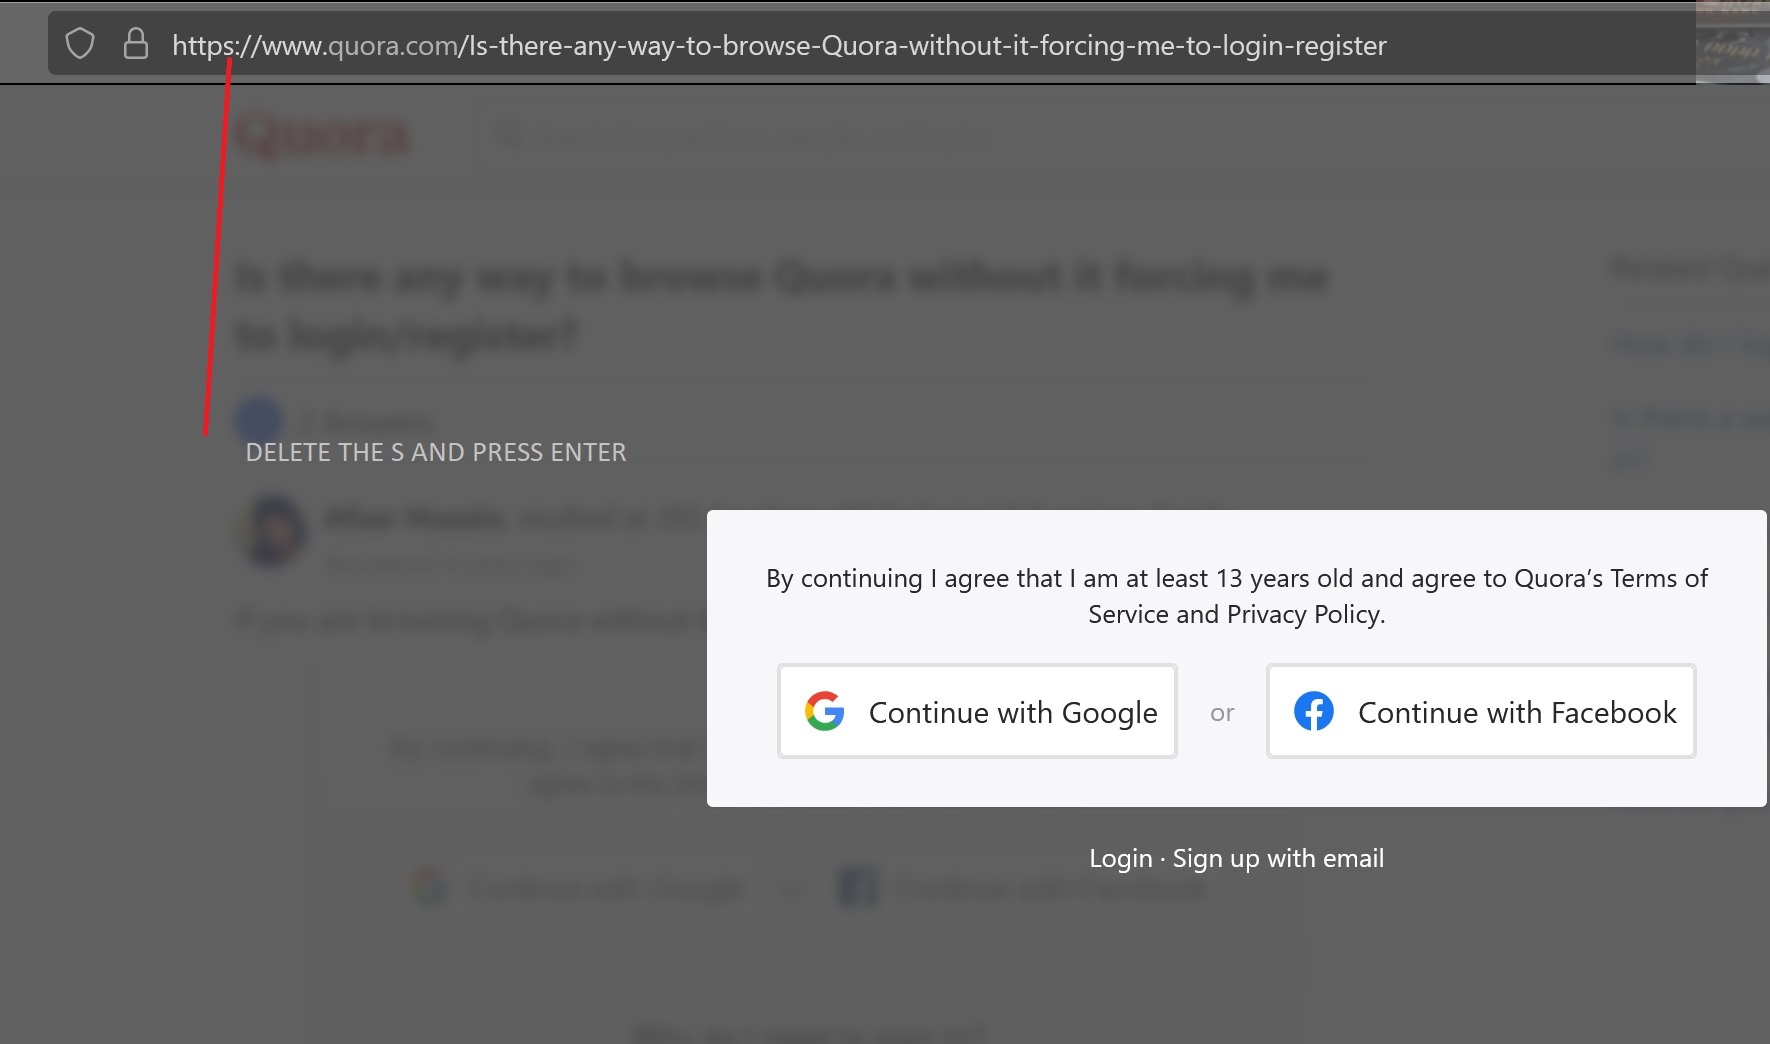Click the Google G logo
Viewport: 1770px width, 1044px height.
(825, 711)
